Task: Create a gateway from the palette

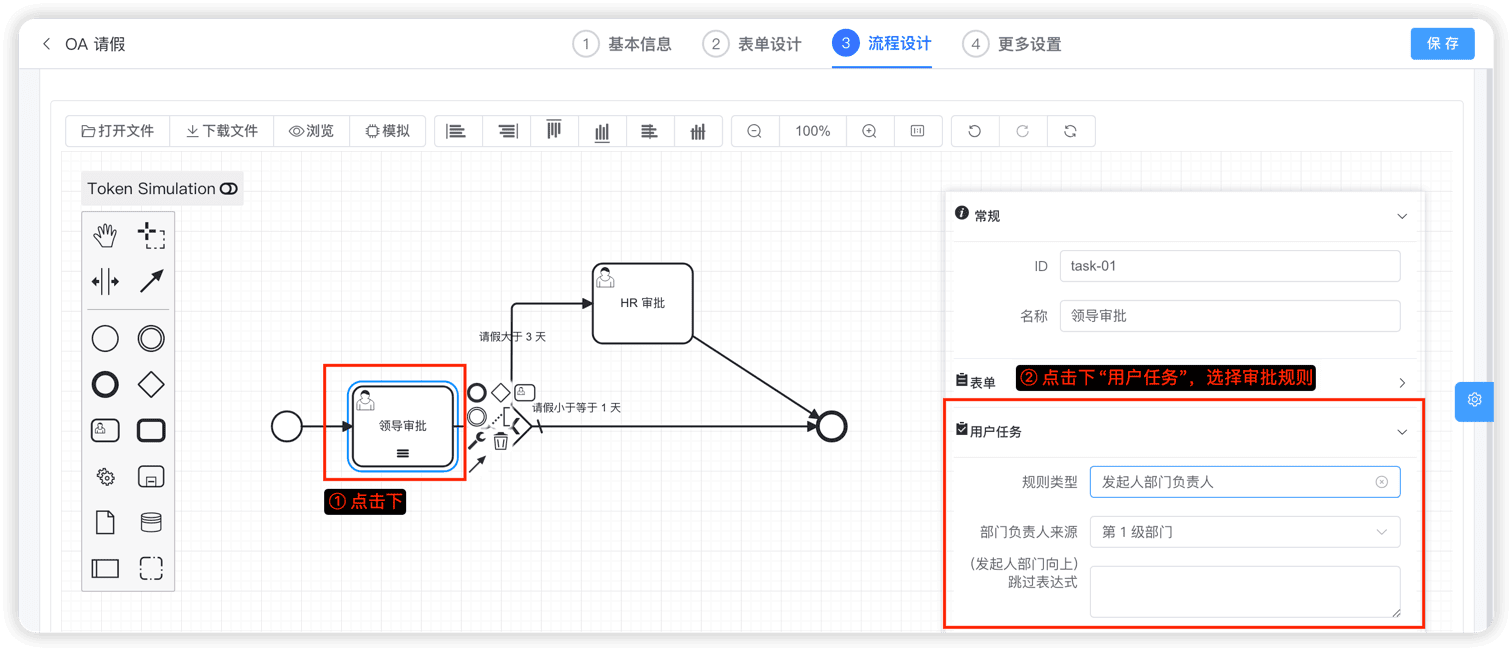Action: [151, 385]
